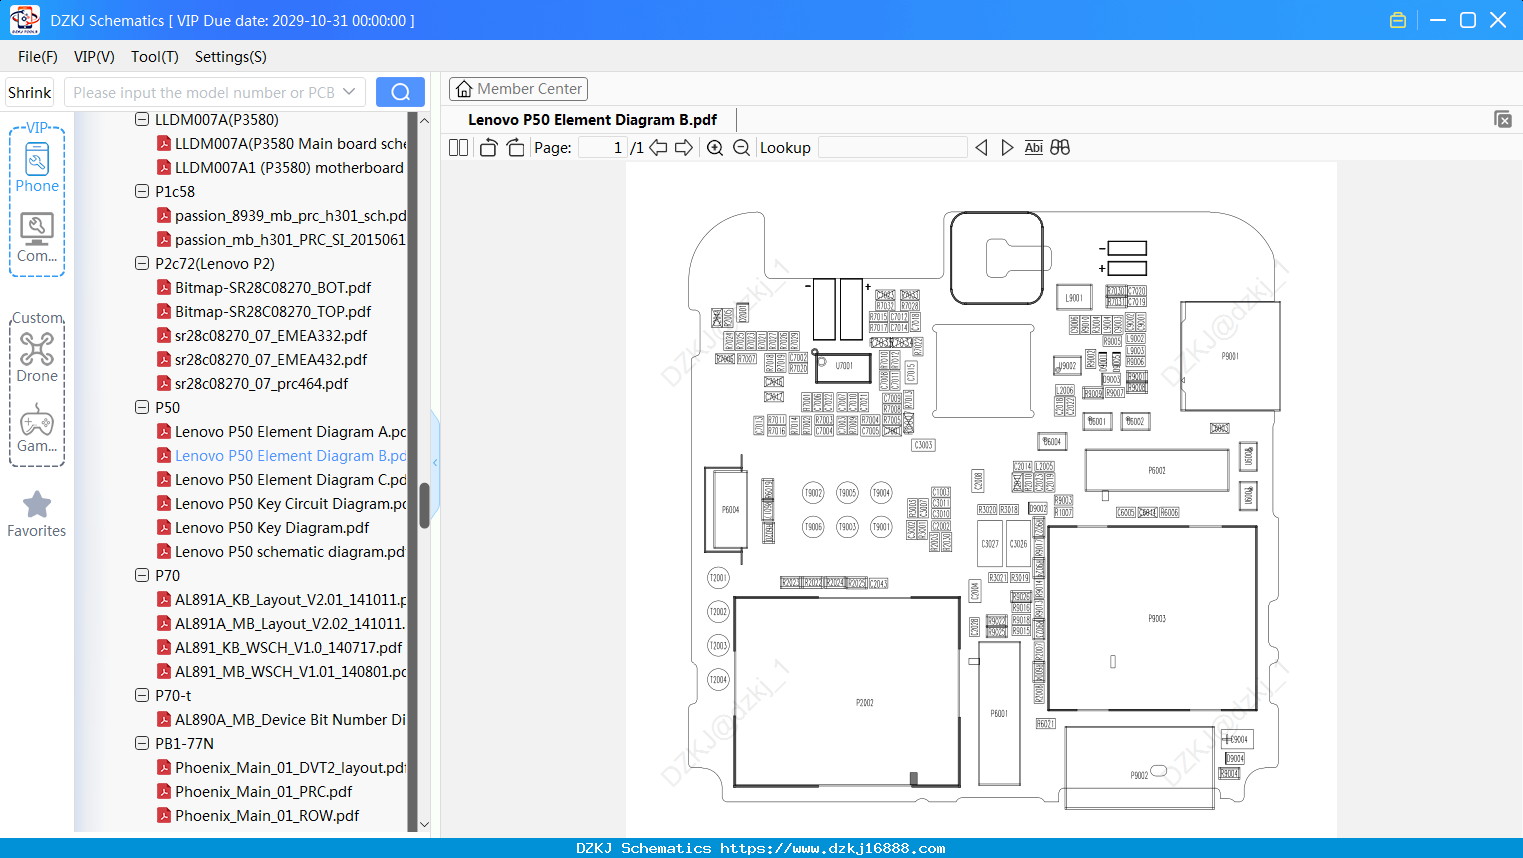Click PDF icon of Phoenix_Main_01_PRC.pdf
This screenshot has width=1523, height=858.
pyautogui.click(x=164, y=792)
